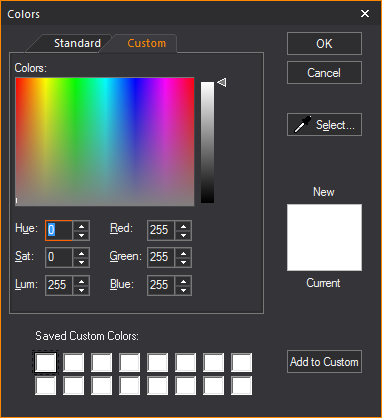Viewport: 382px width, 418px height.
Task: Click the Lum input field
Action: point(59,285)
